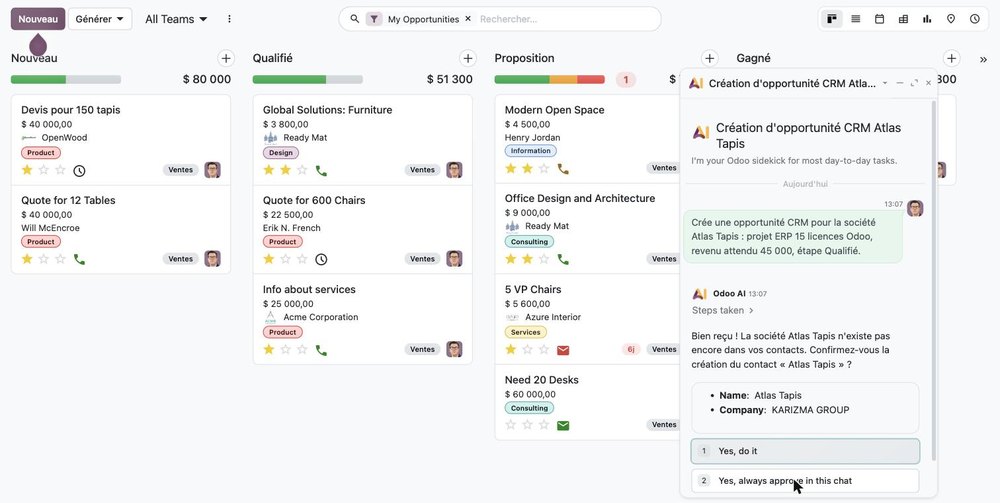Choose "Yes, always approve in this chat"
The image size is (1000, 503).
coord(805,481)
